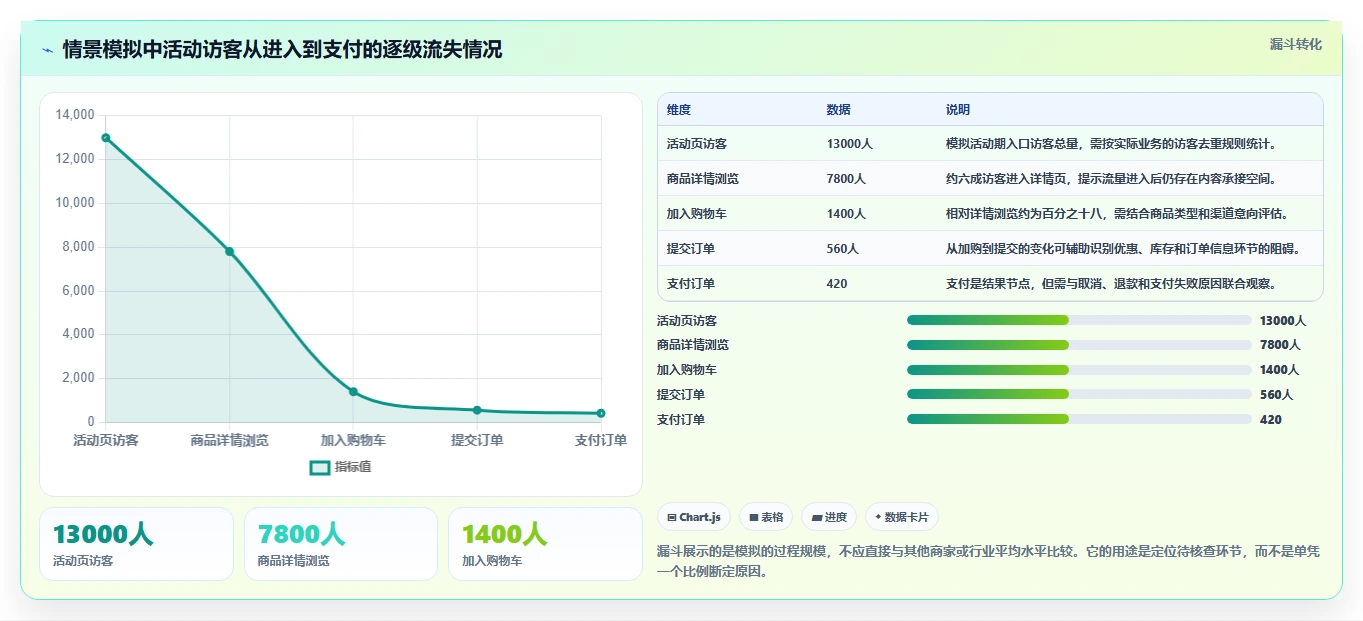Click the 8,000 y-axis label

pyautogui.click(x=78, y=247)
